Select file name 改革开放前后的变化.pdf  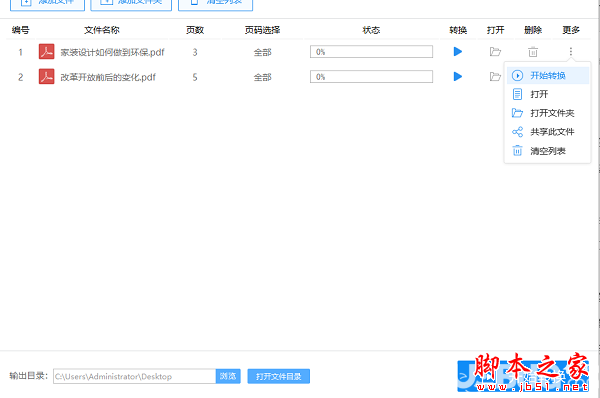[108, 77]
